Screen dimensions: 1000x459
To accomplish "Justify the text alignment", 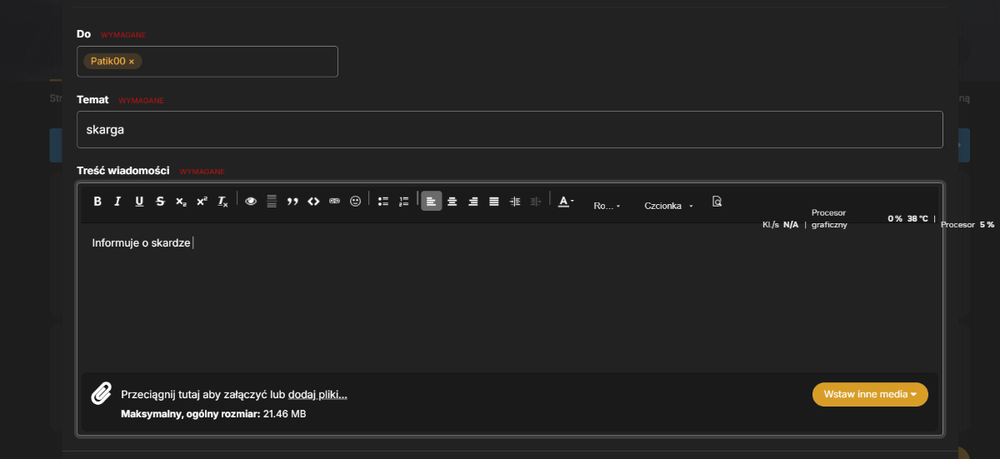I will point(494,201).
